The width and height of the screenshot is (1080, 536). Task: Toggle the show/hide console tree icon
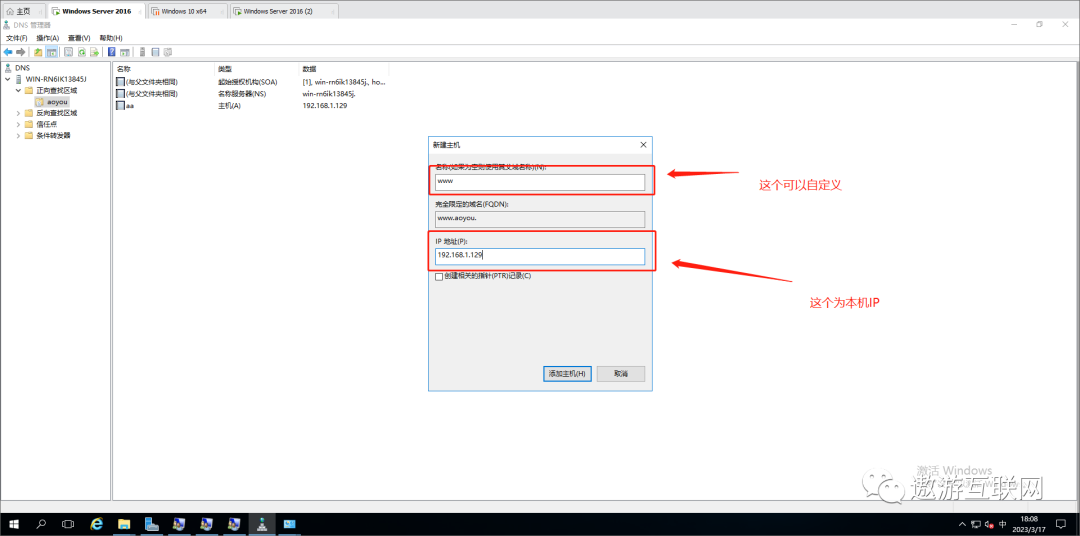pos(51,52)
